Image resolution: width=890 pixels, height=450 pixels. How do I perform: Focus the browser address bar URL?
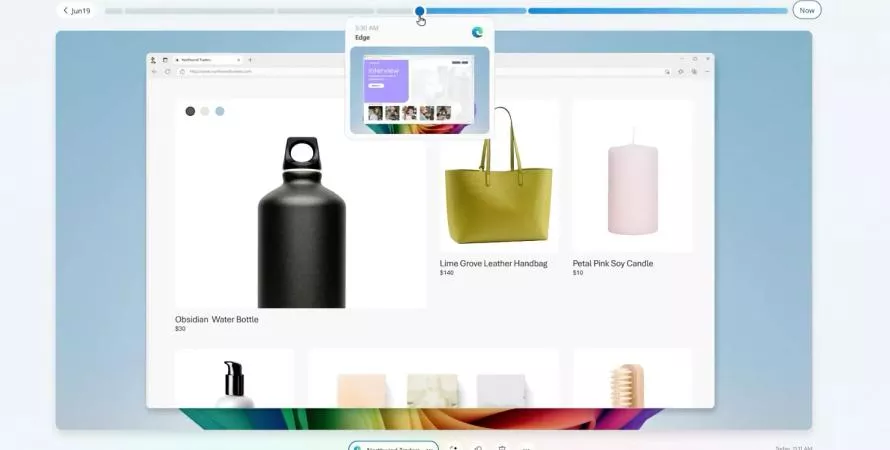[x=220, y=72]
